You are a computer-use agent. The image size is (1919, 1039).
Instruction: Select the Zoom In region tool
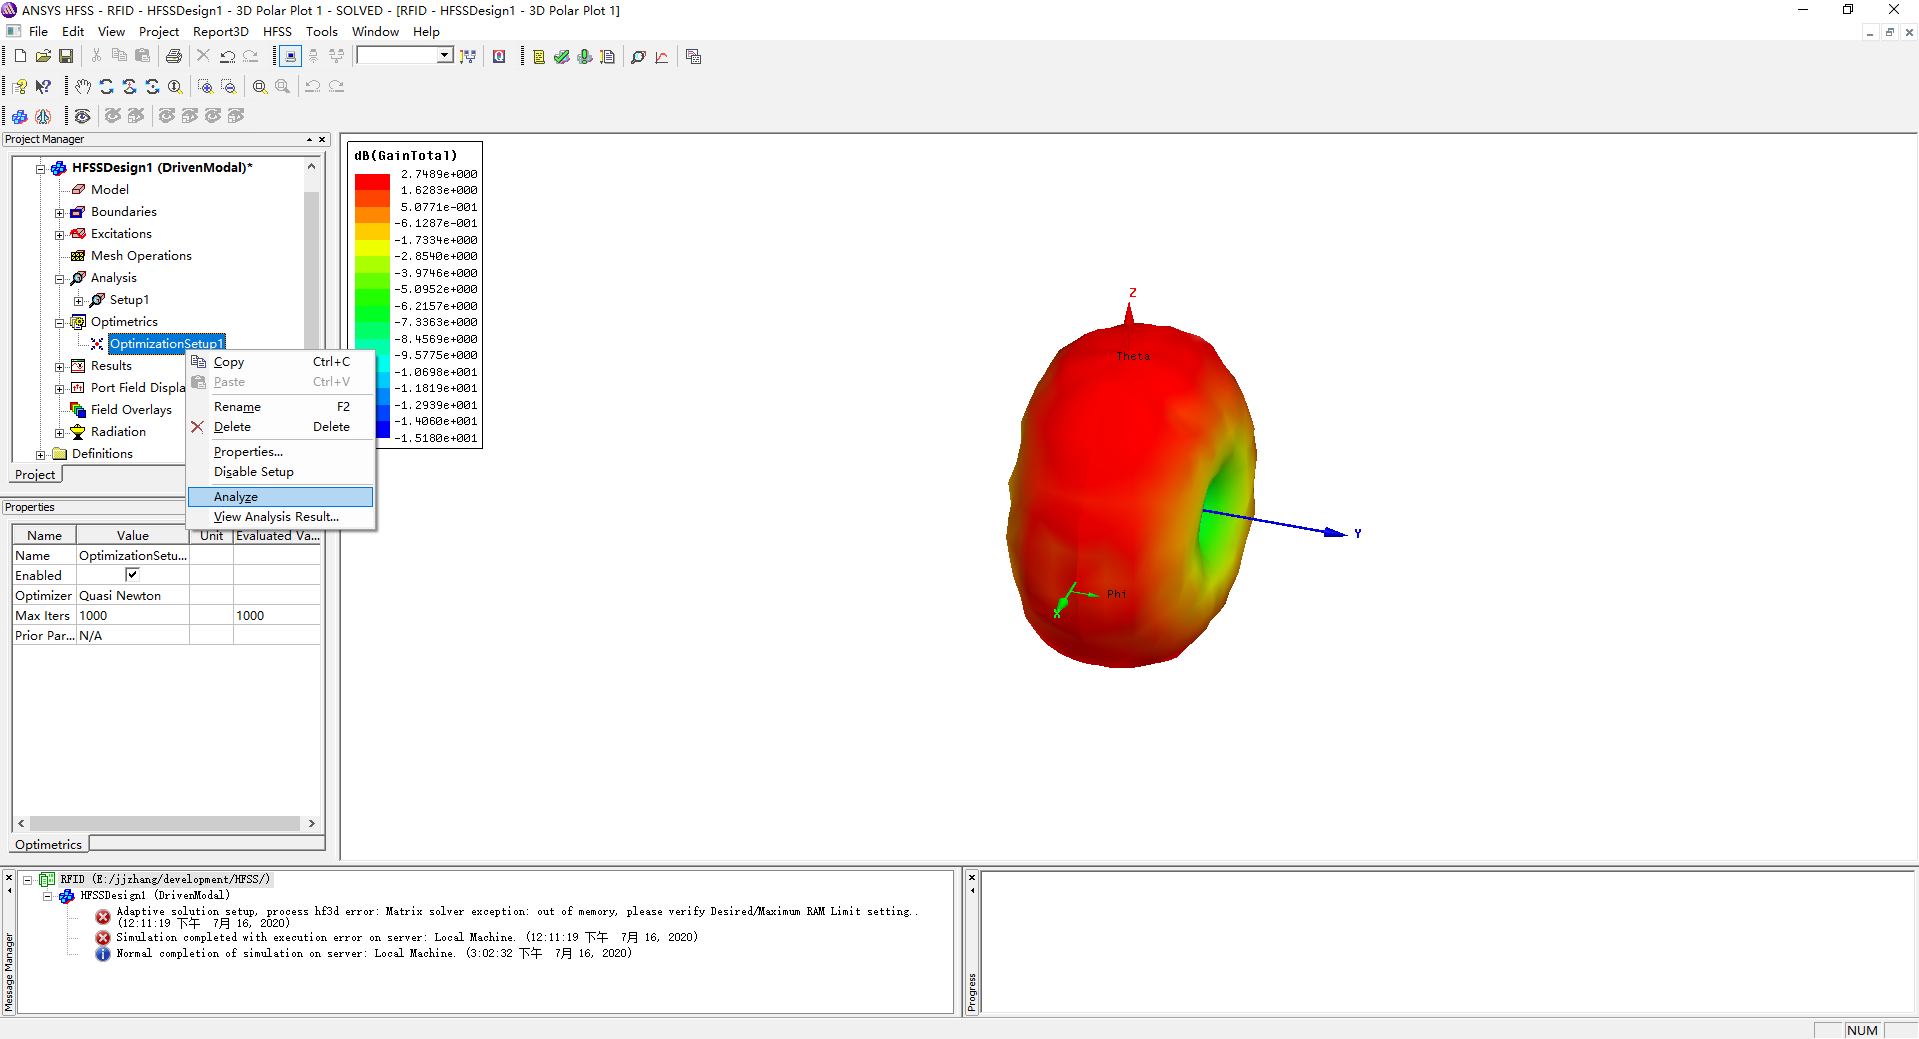point(205,87)
